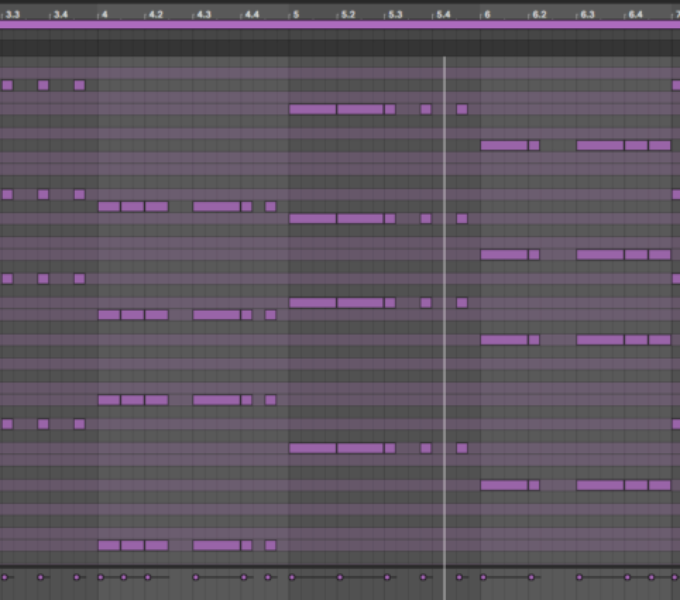Click the bar 6 marker in the ruler
680x600 pixels.
tap(487, 15)
